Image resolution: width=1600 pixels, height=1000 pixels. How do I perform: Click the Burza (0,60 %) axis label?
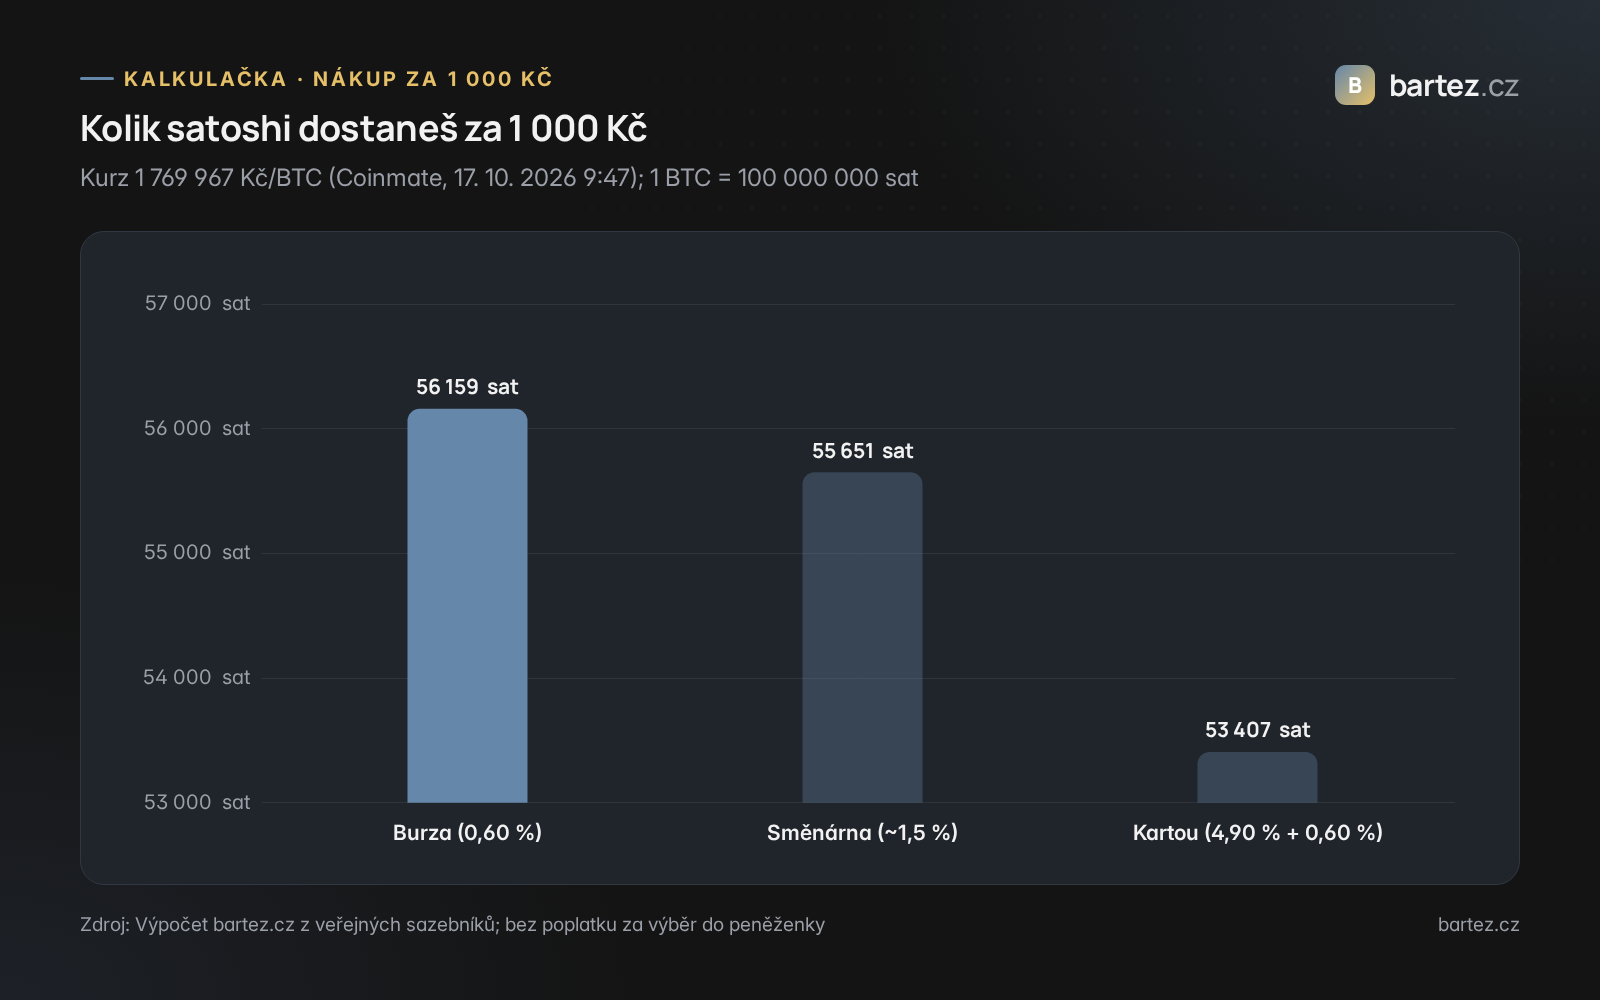467,832
